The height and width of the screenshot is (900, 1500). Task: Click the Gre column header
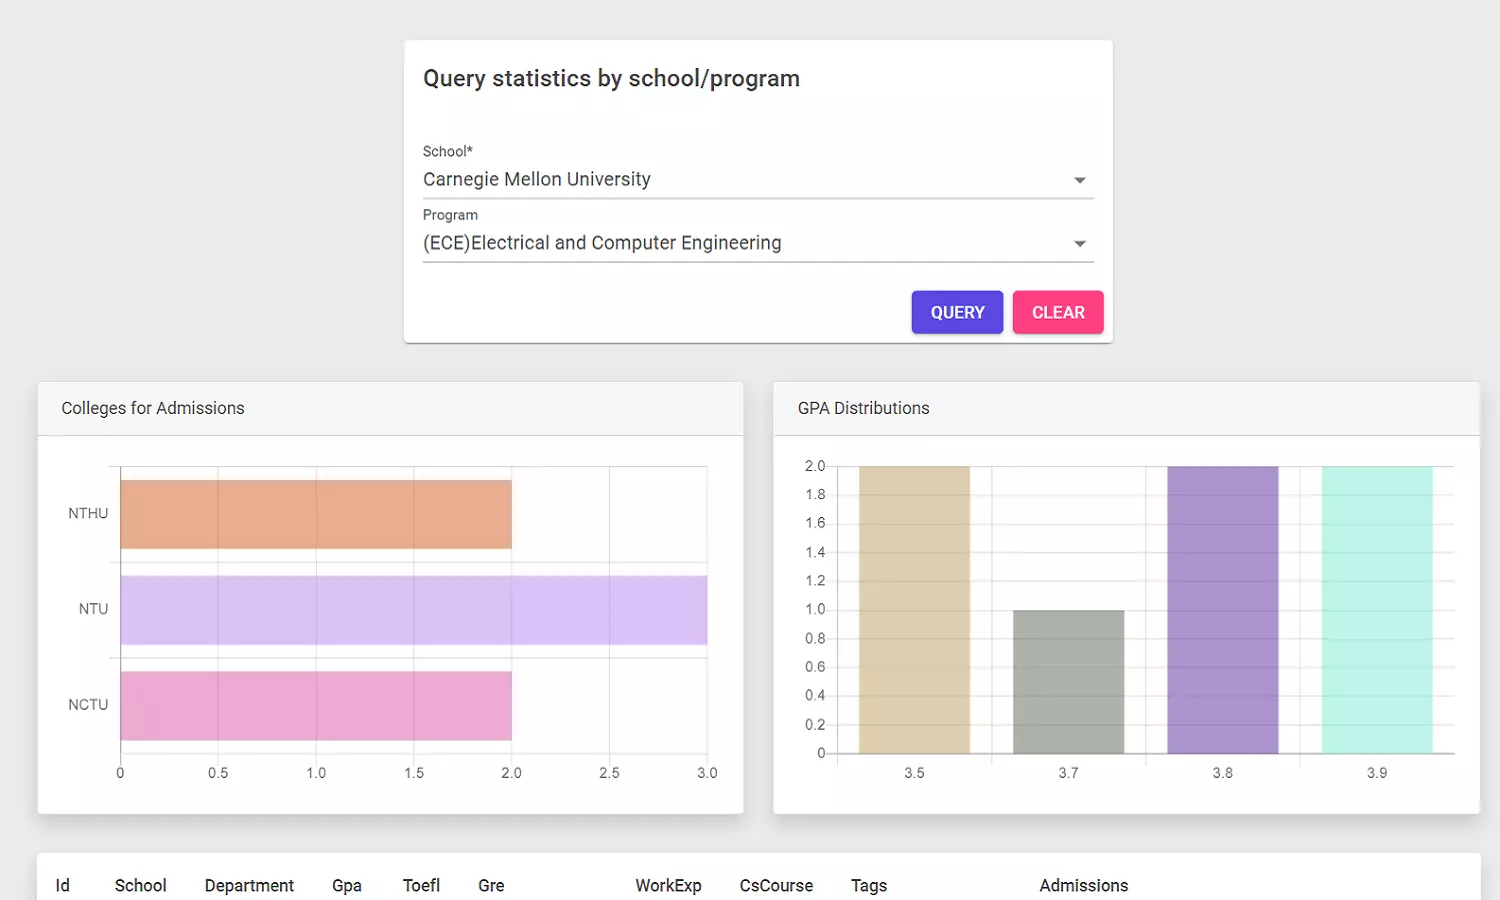click(491, 885)
